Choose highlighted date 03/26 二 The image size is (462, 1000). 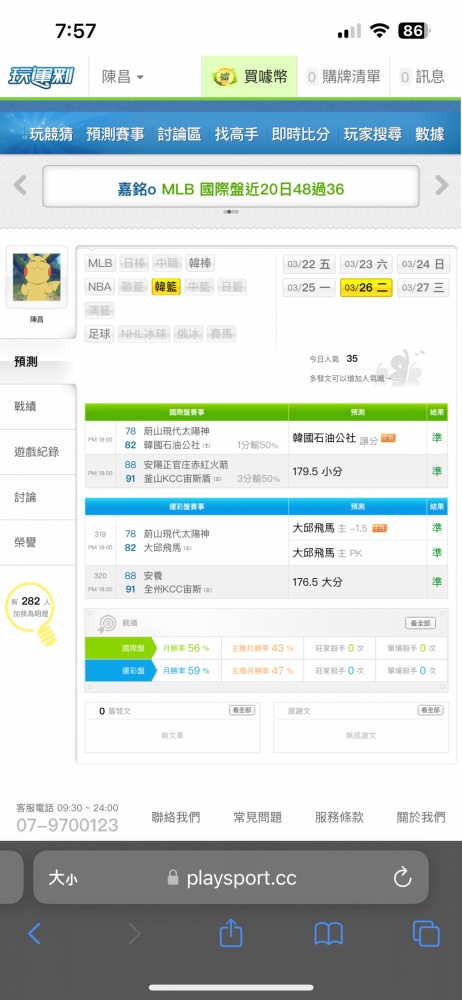(x=366, y=288)
